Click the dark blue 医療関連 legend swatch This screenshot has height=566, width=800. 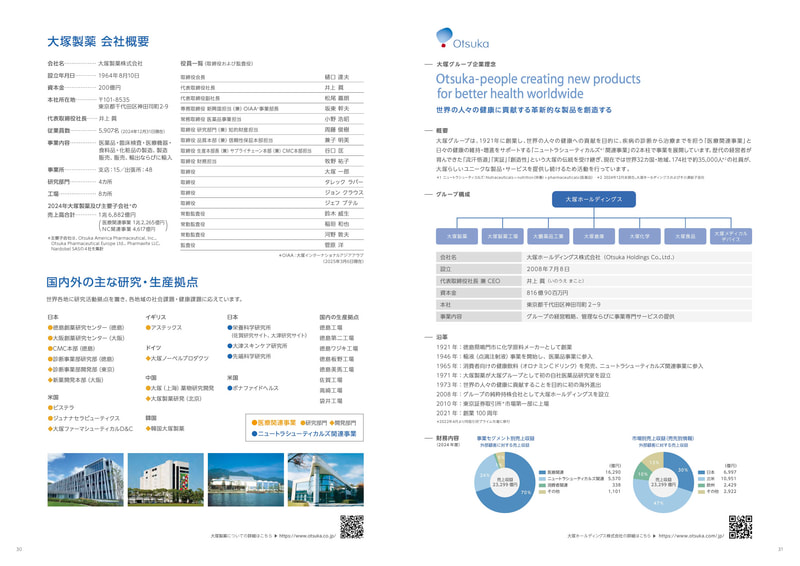point(543,472)
